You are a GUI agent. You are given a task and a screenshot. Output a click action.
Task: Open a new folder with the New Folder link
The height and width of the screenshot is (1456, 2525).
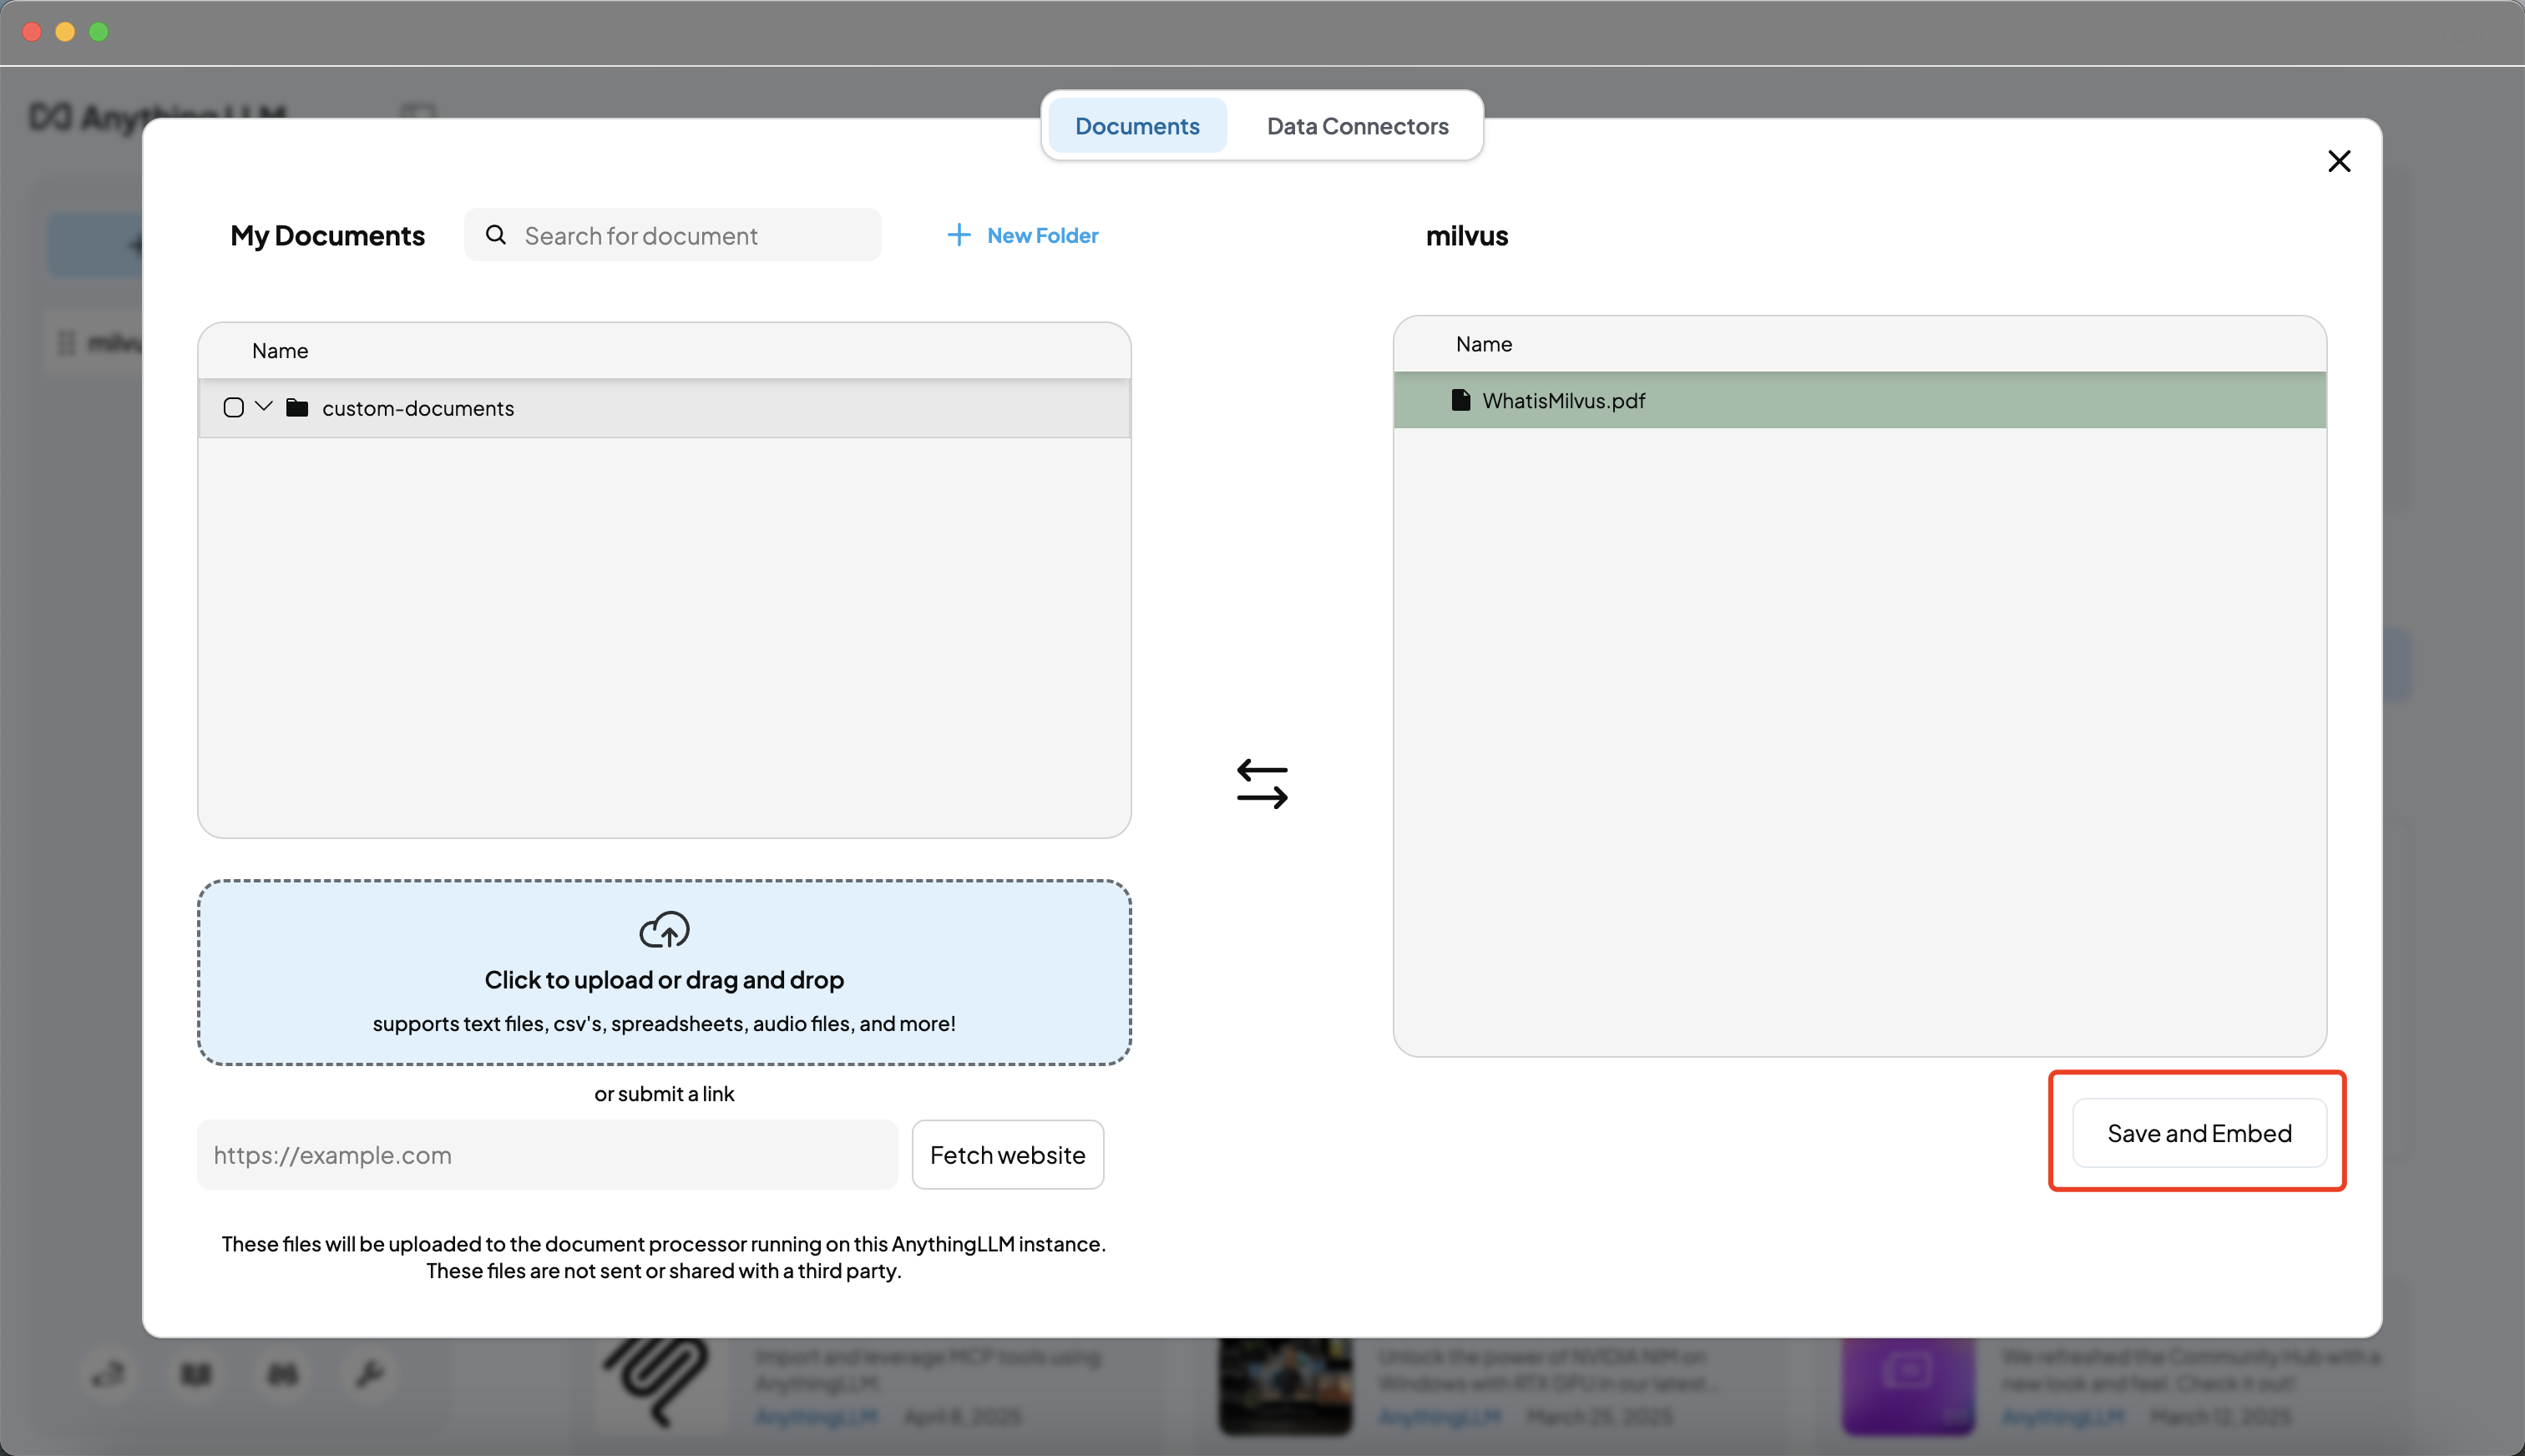(1041, 234)
